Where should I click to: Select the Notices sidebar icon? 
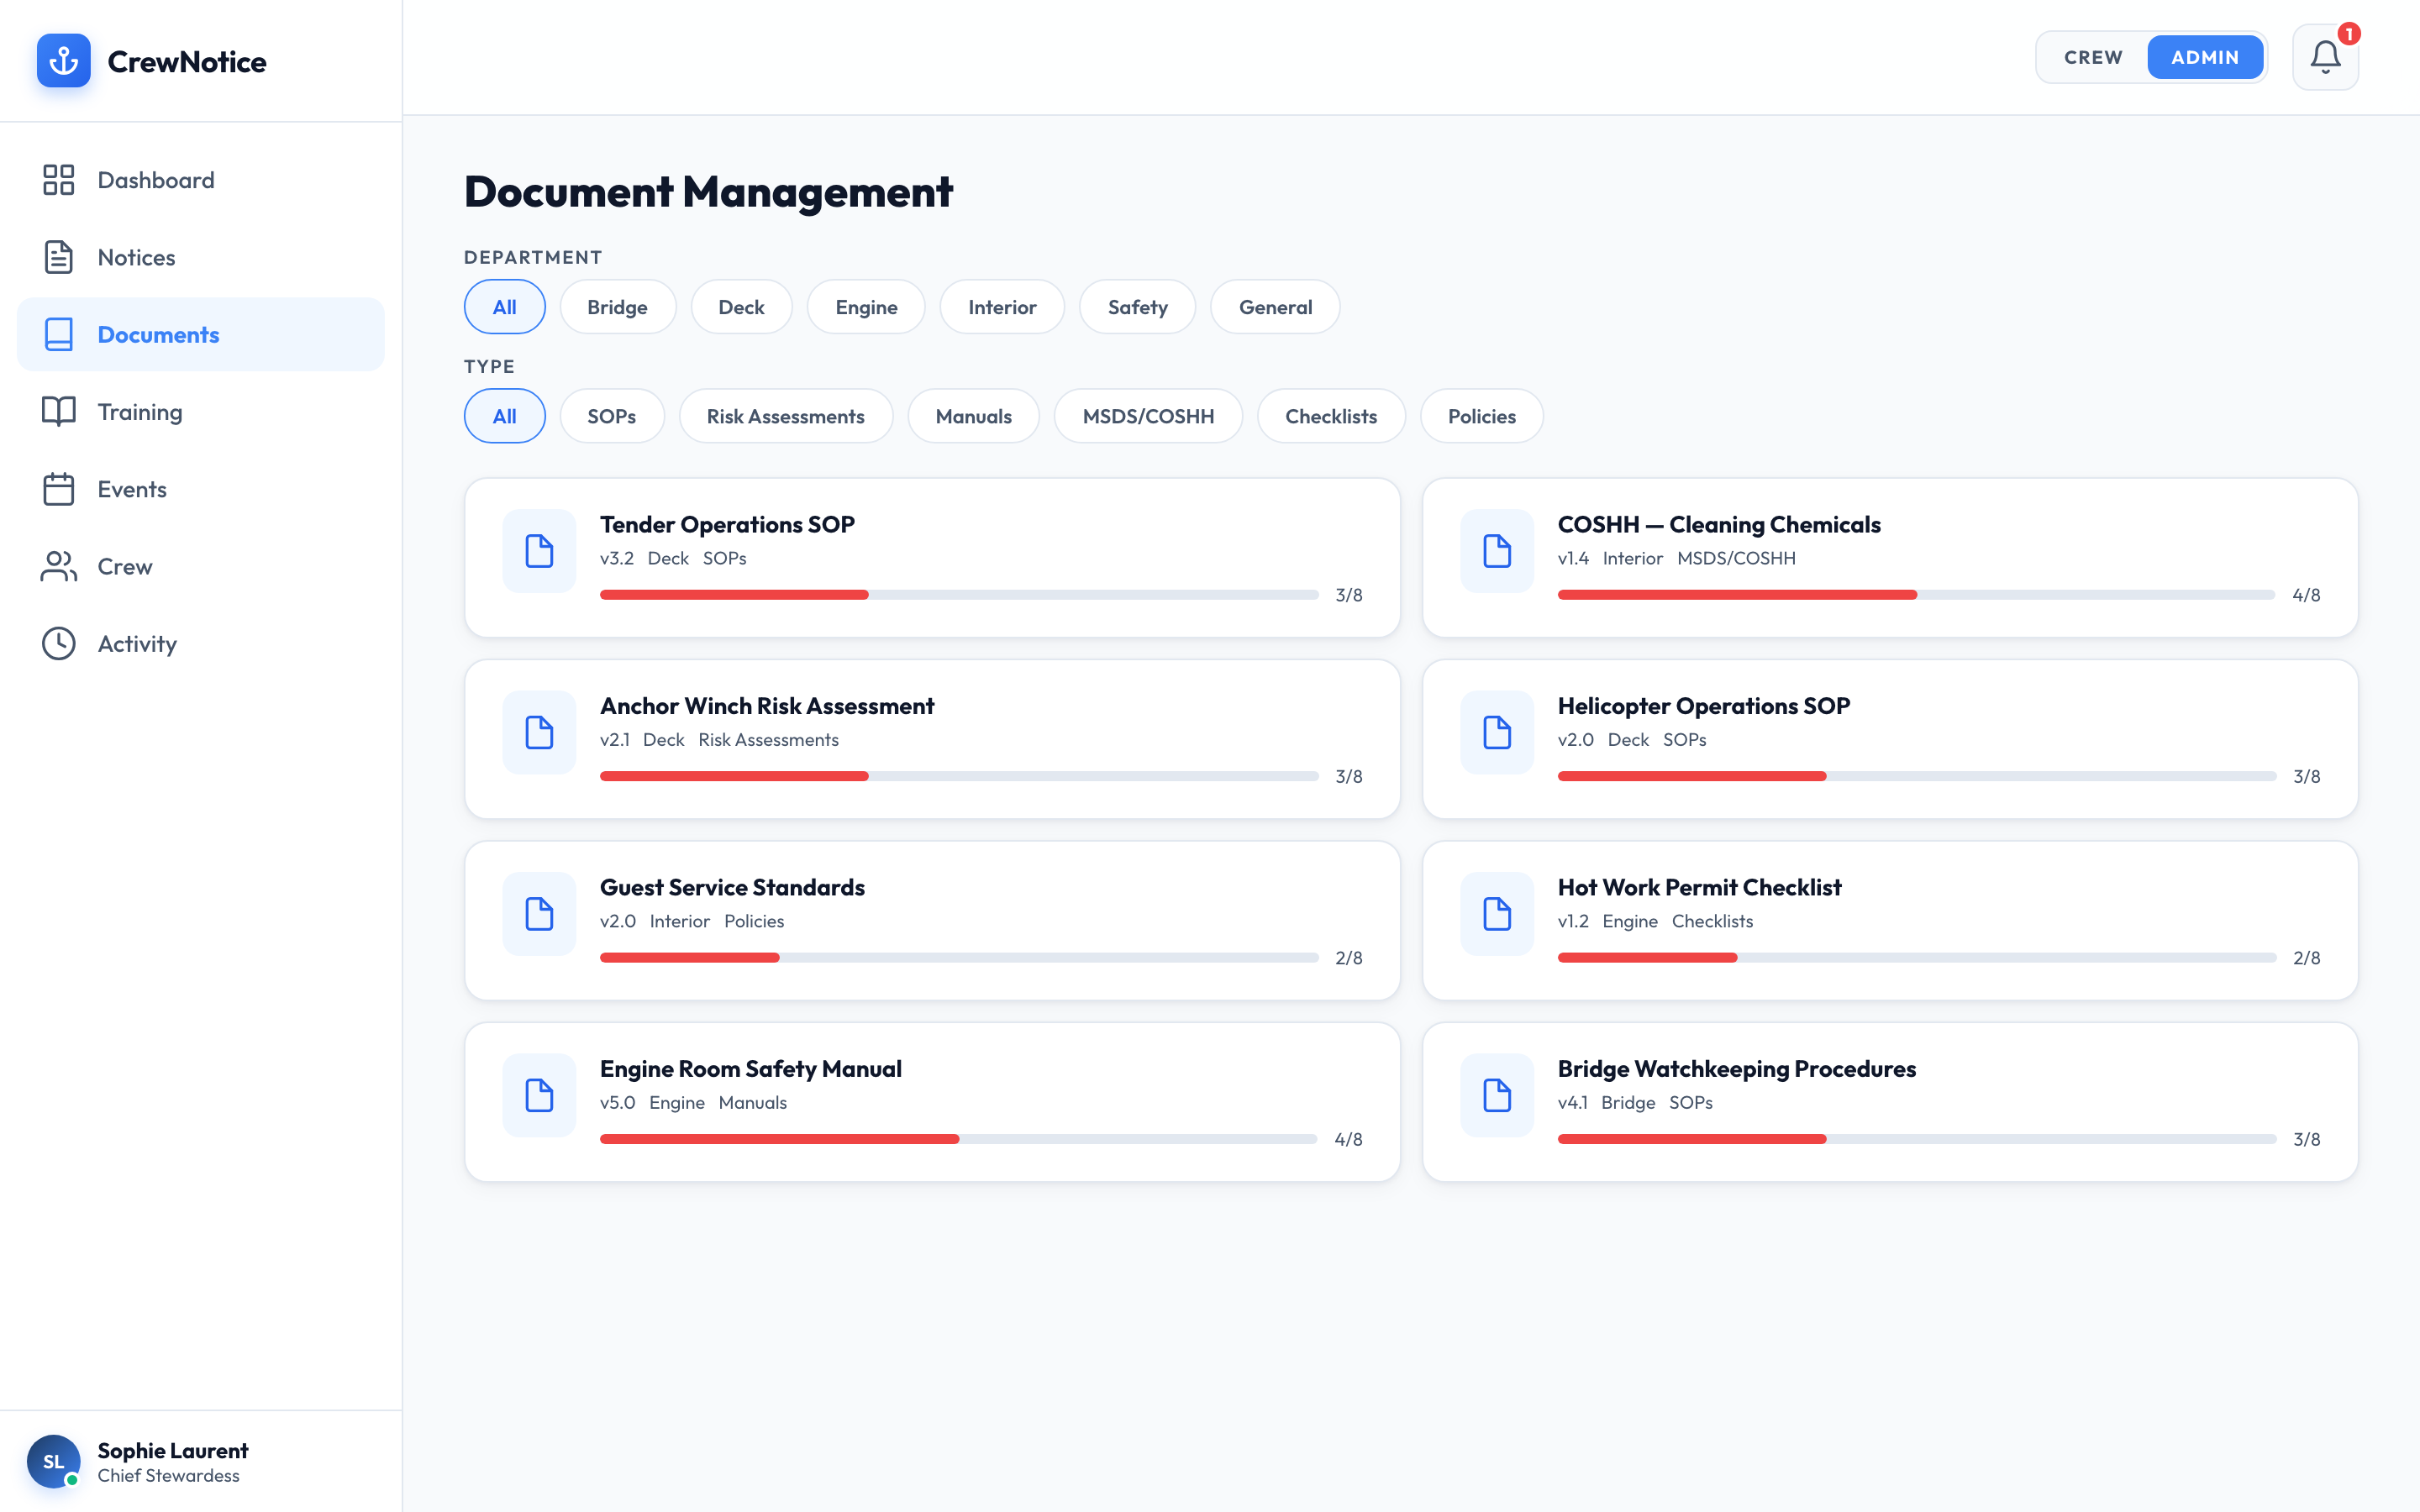(58, 257)
